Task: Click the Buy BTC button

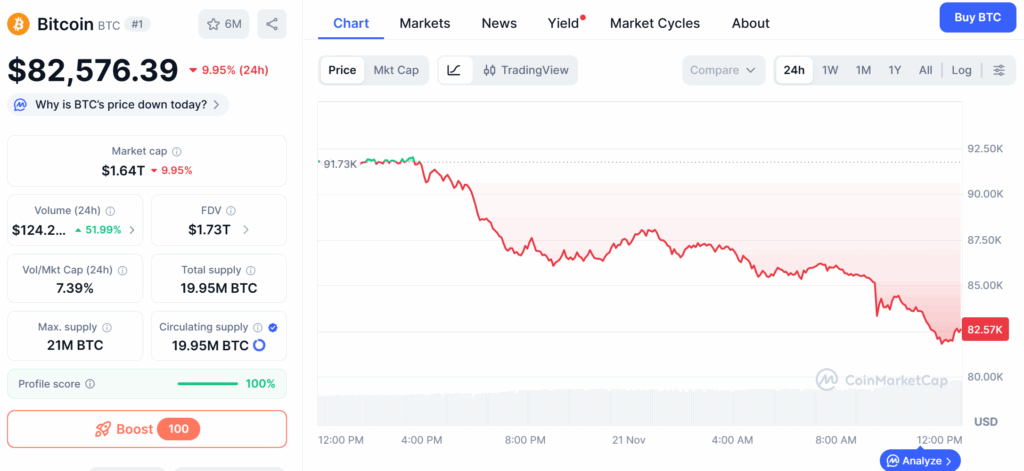Action: click(977, 17)
